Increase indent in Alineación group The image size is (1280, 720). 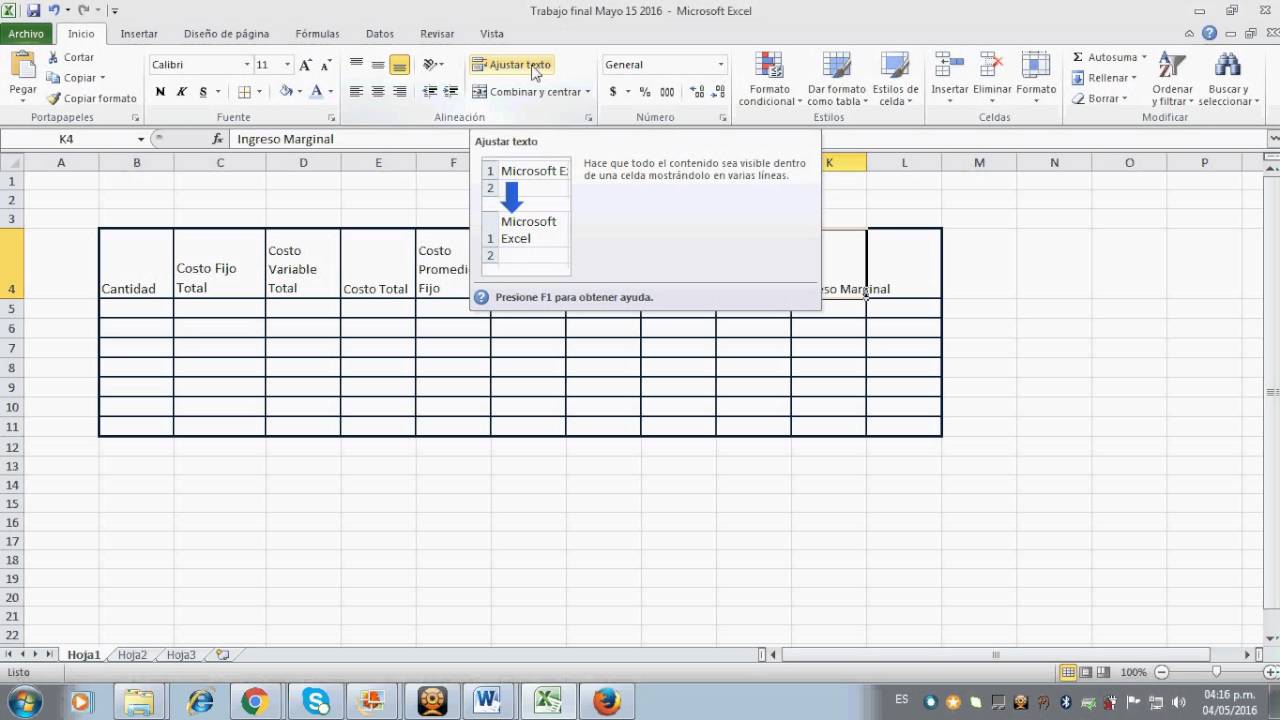click(x=451, y=92)
